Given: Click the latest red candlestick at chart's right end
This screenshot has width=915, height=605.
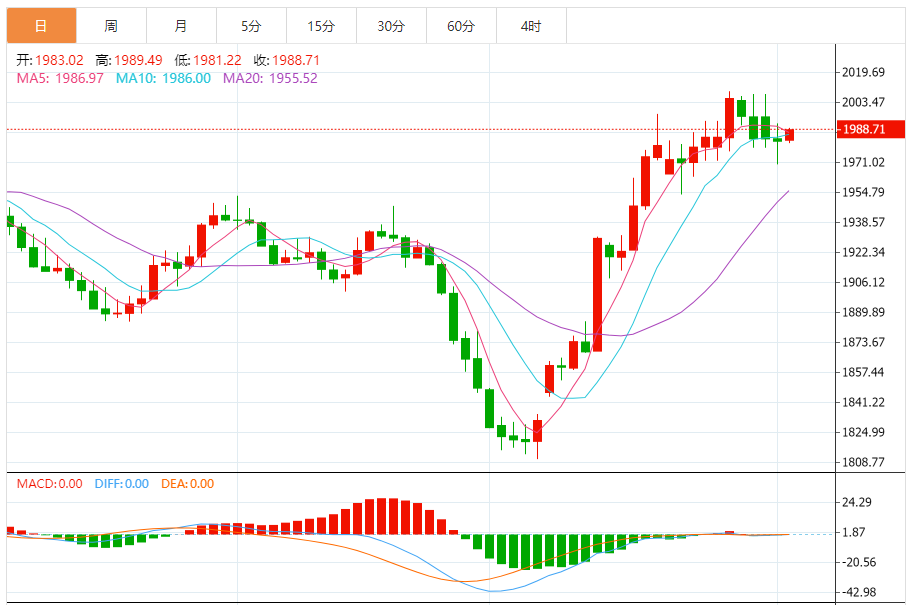Looking at the screenshot, I should coord(790,135).
